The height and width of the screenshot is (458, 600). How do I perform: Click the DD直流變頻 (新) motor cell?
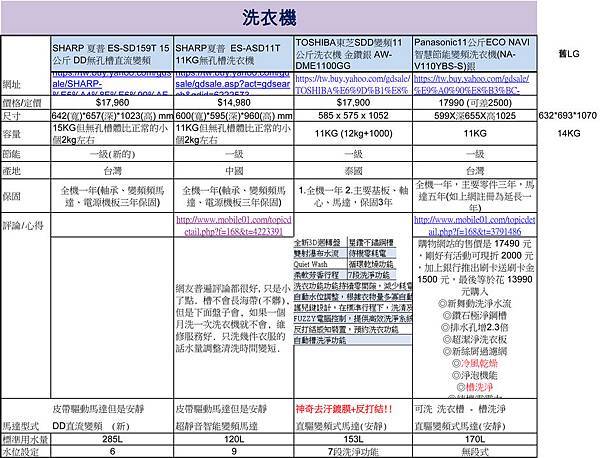coord(91,426)
